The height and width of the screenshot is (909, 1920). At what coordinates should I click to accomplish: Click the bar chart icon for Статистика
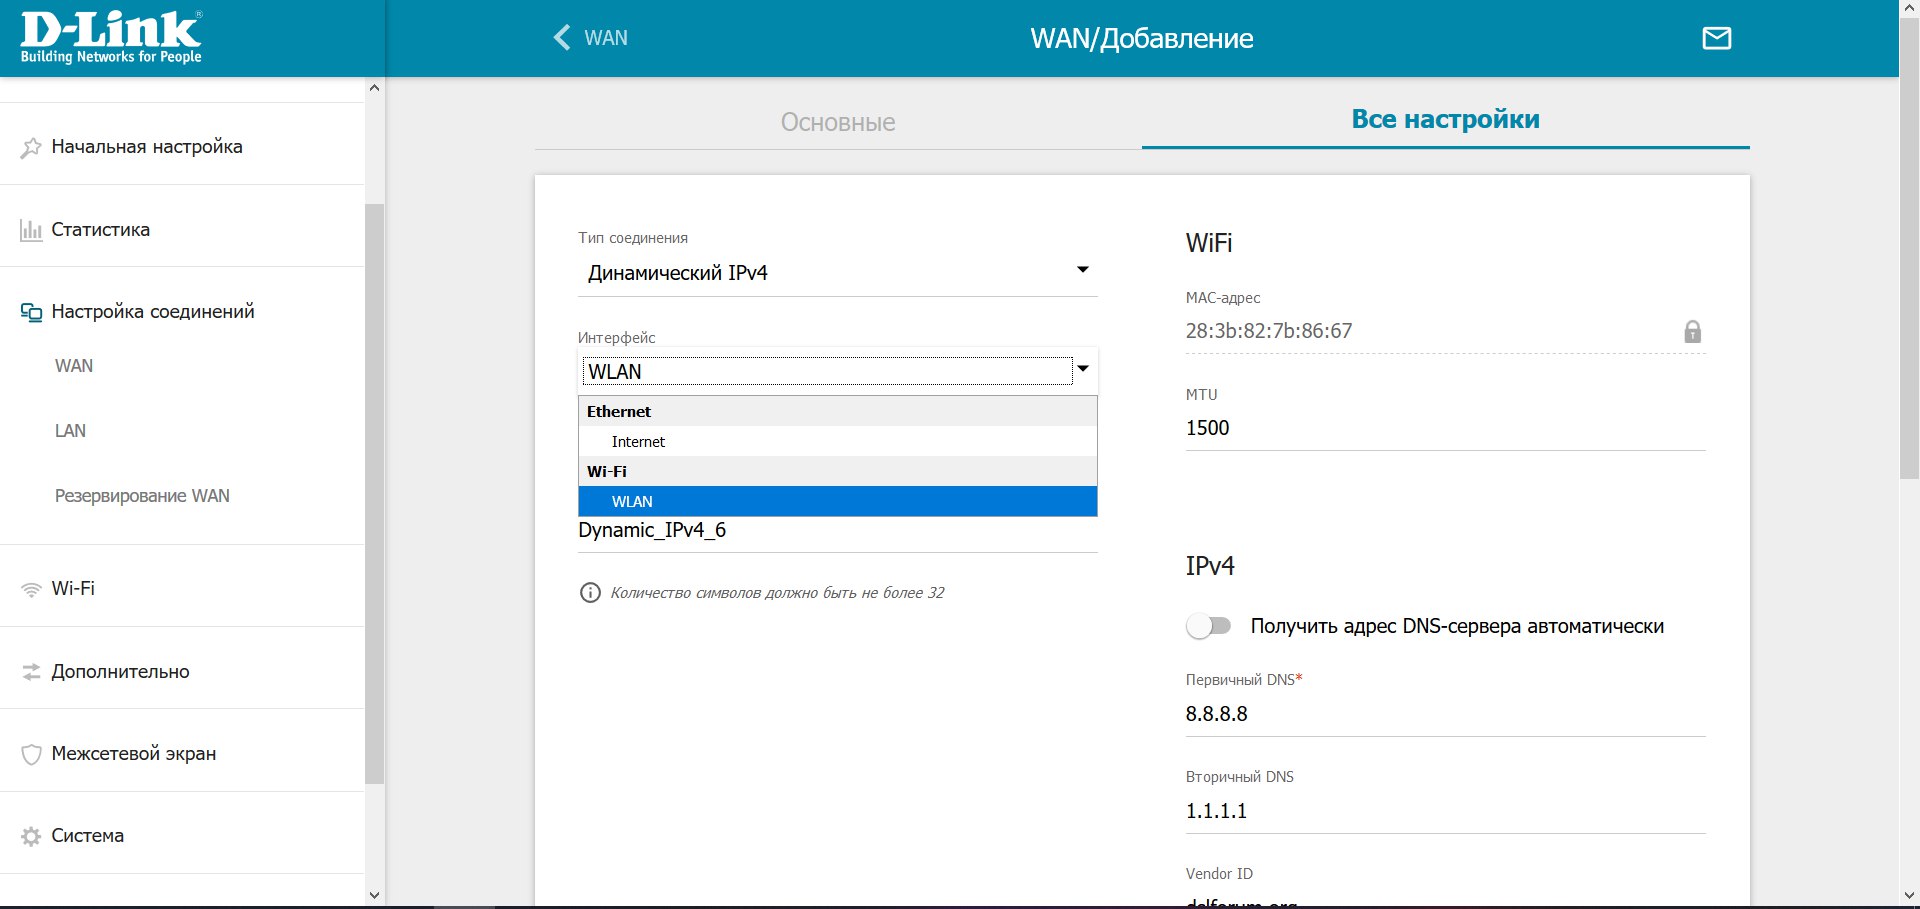[31, 230]
